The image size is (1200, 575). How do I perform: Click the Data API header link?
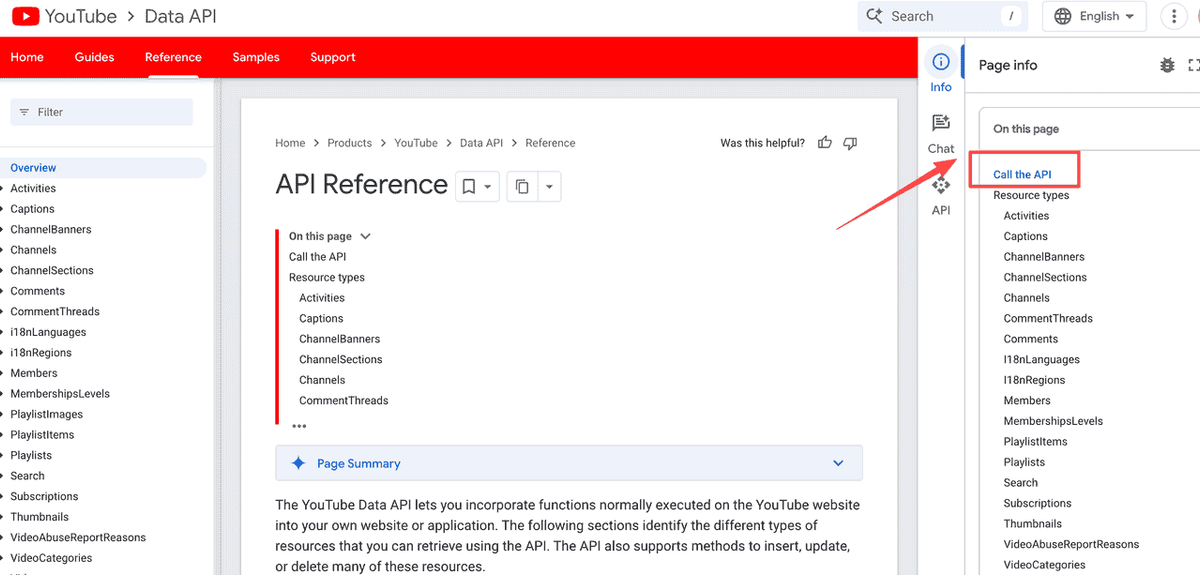point(180,16)
